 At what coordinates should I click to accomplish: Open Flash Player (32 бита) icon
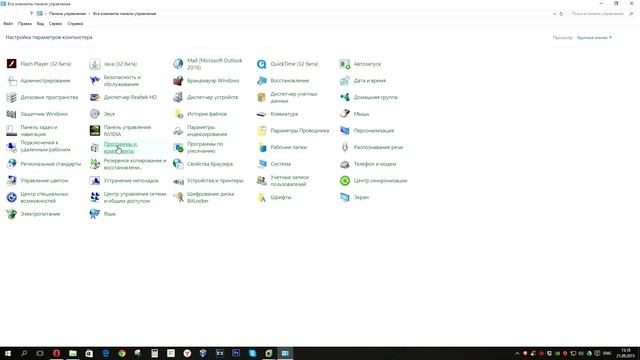pyautogui.click(x=11, y=64)
